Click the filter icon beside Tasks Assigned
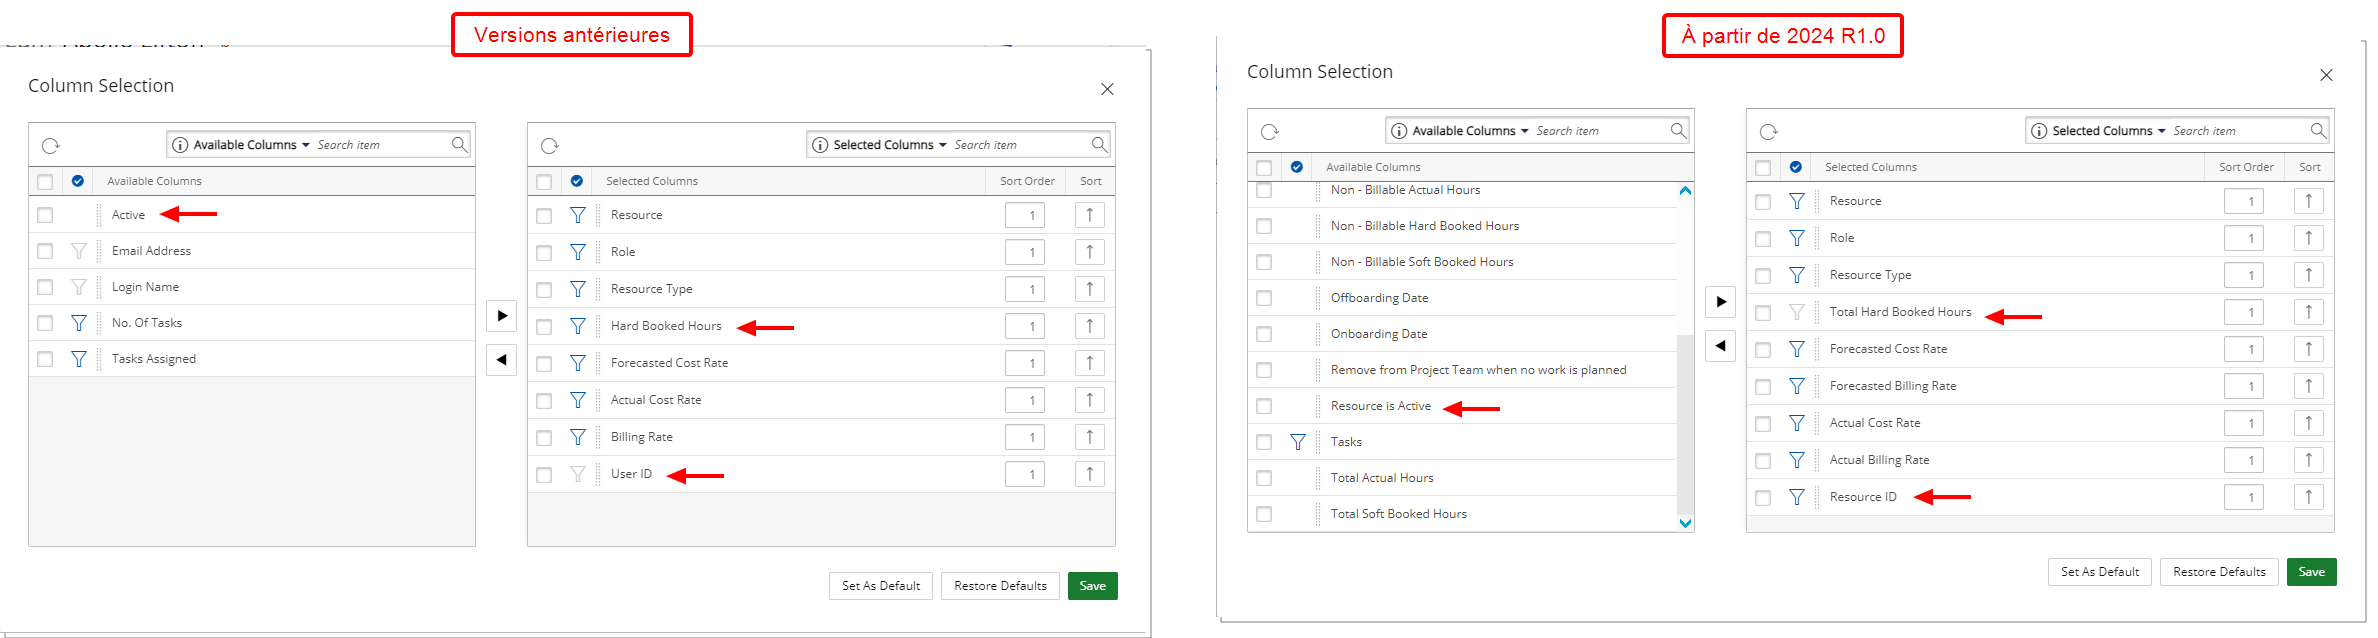Screen dimensions: 2378x638 pyautogui.click(x=78, y=359)
